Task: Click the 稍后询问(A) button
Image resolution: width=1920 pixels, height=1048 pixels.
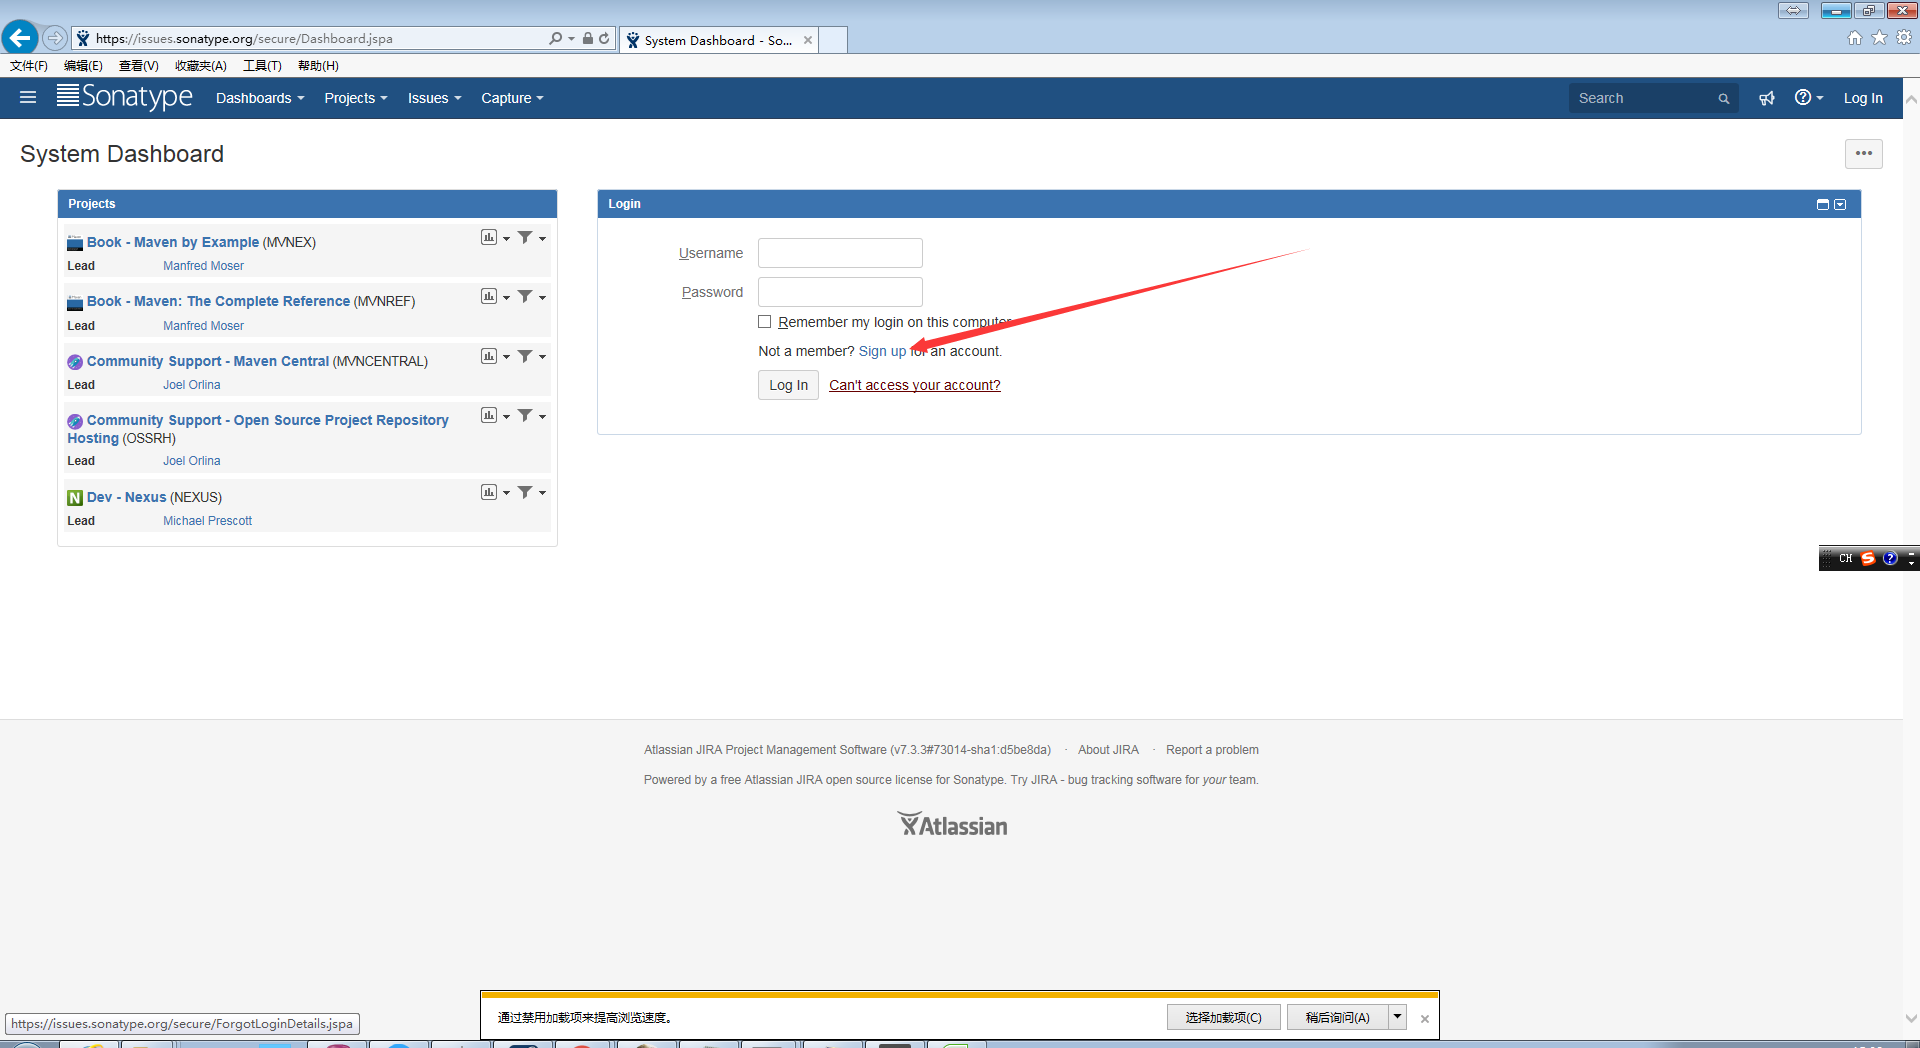Action: pyautogui.click(x=1337, y=1017)
